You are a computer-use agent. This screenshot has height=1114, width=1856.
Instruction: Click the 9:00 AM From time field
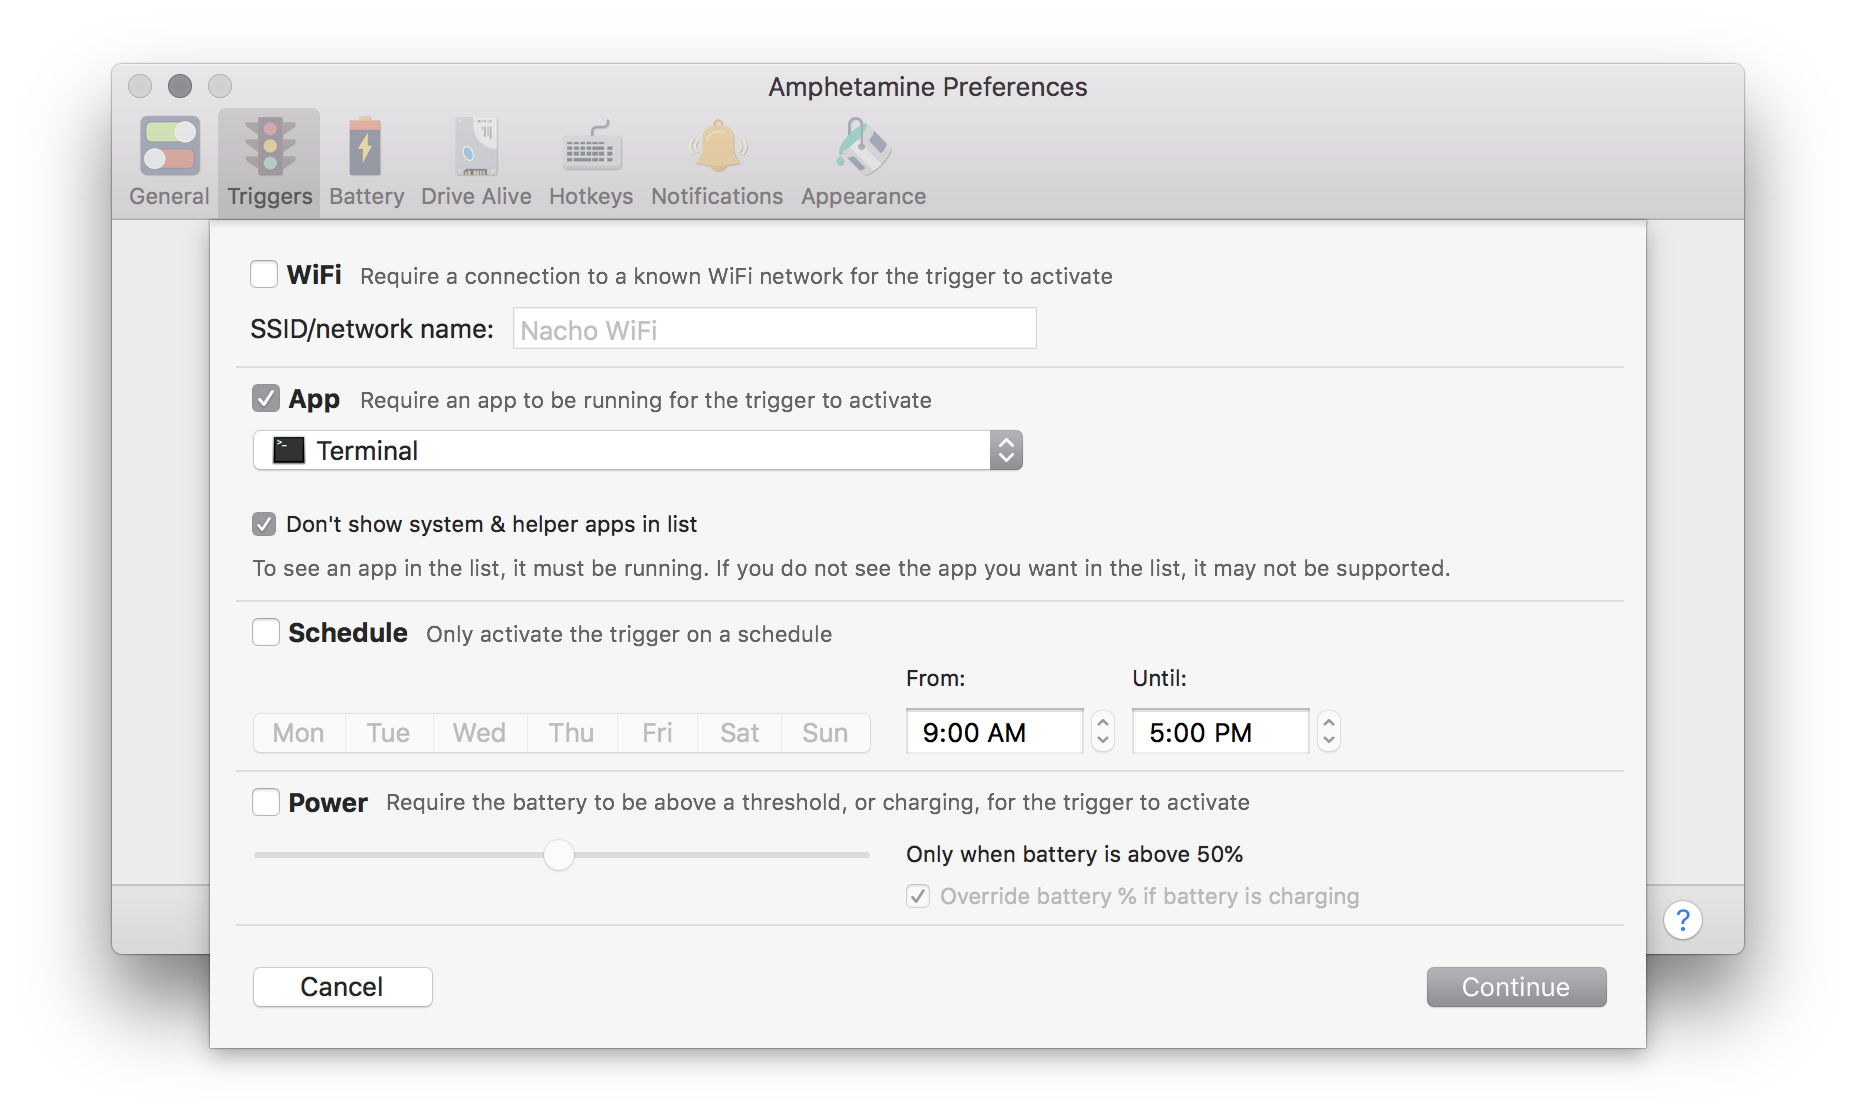[x=995, y=732]
